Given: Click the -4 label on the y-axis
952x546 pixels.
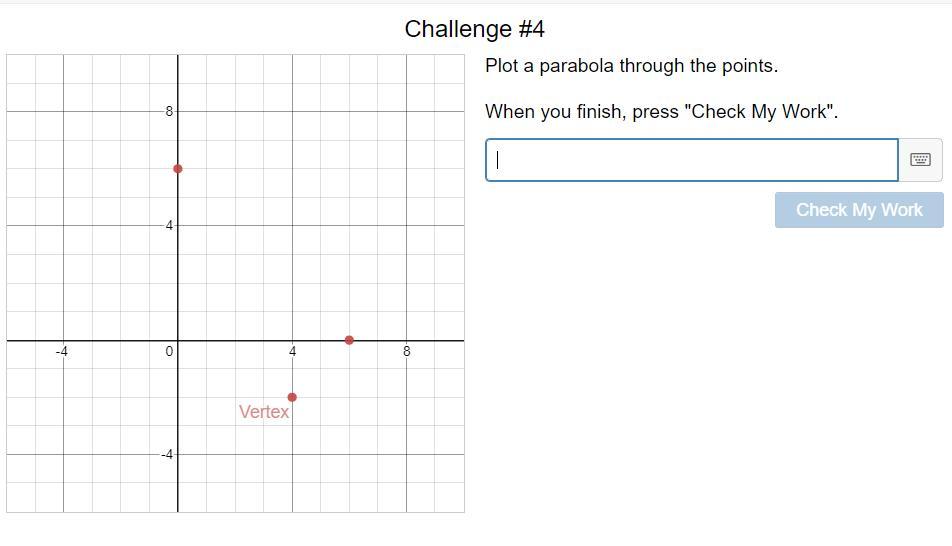Looking at the screenshot, I should coord(167,454).
